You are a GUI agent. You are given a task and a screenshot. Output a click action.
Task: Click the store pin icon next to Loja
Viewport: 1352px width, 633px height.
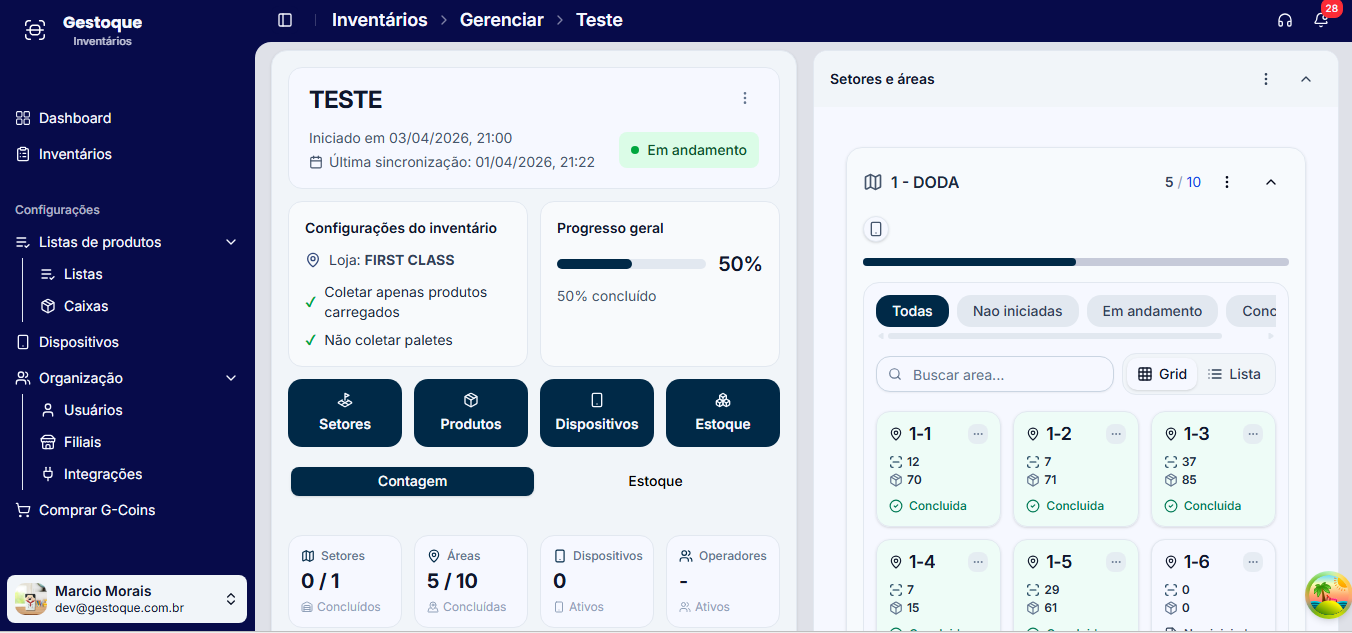pyautogui.click(x=313, y=260)
